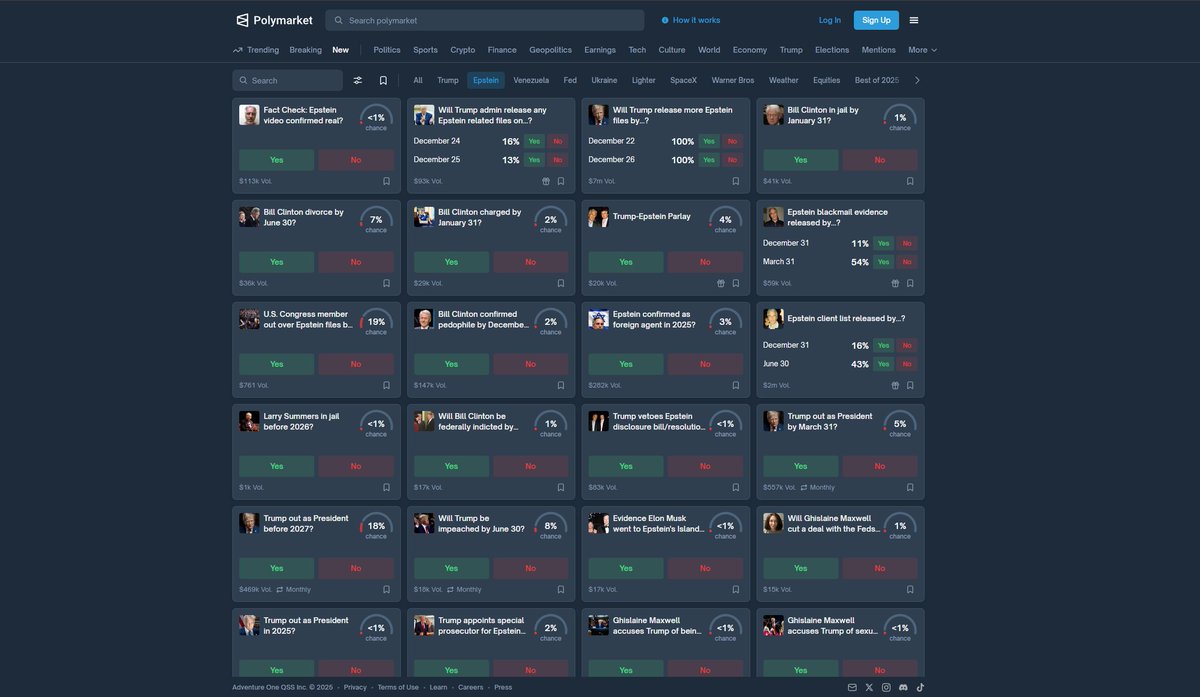
Task: Bookmark Will Trump be impeached market
Action: point(561,589)
